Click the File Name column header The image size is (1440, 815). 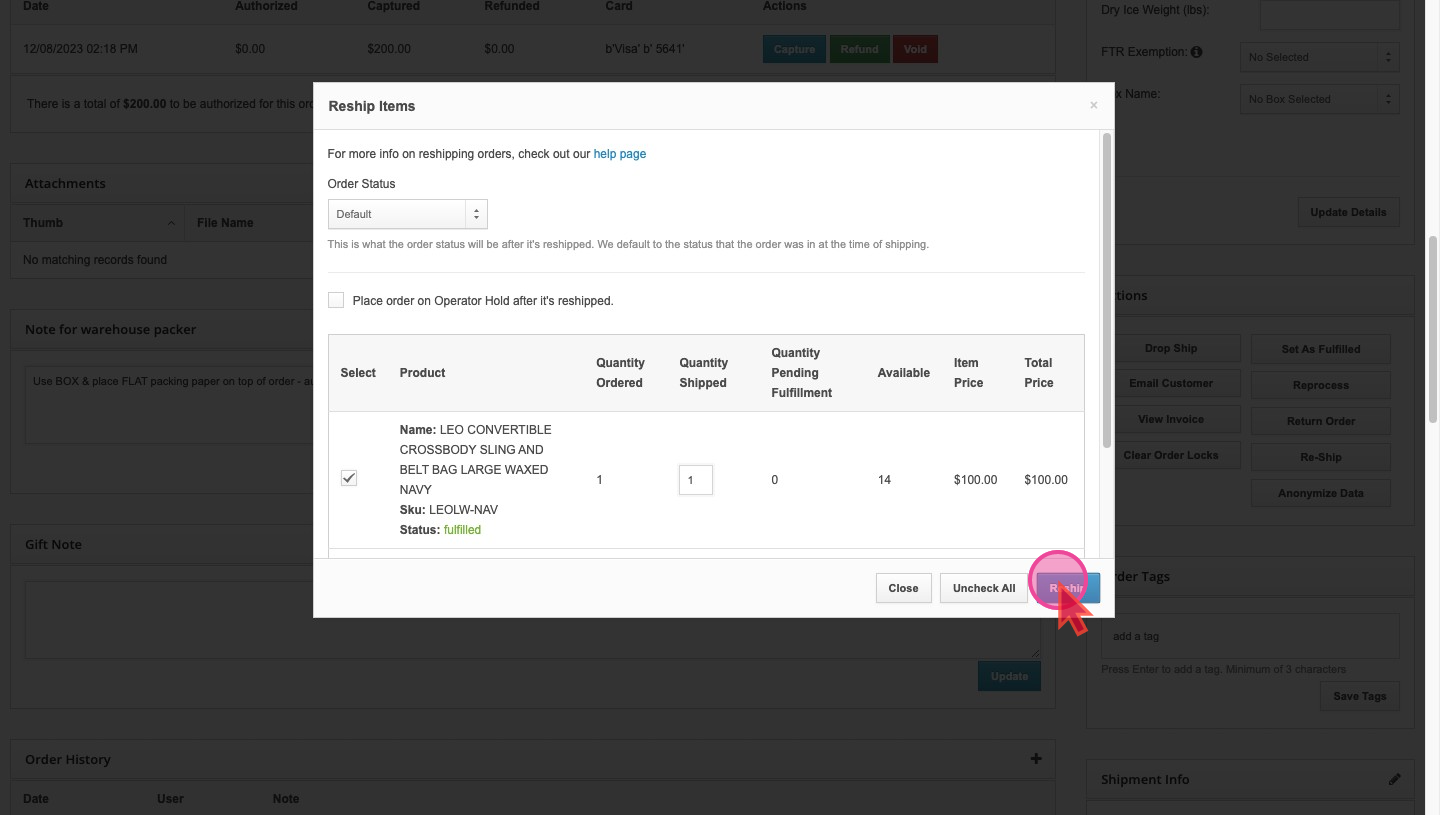[225, 222]
